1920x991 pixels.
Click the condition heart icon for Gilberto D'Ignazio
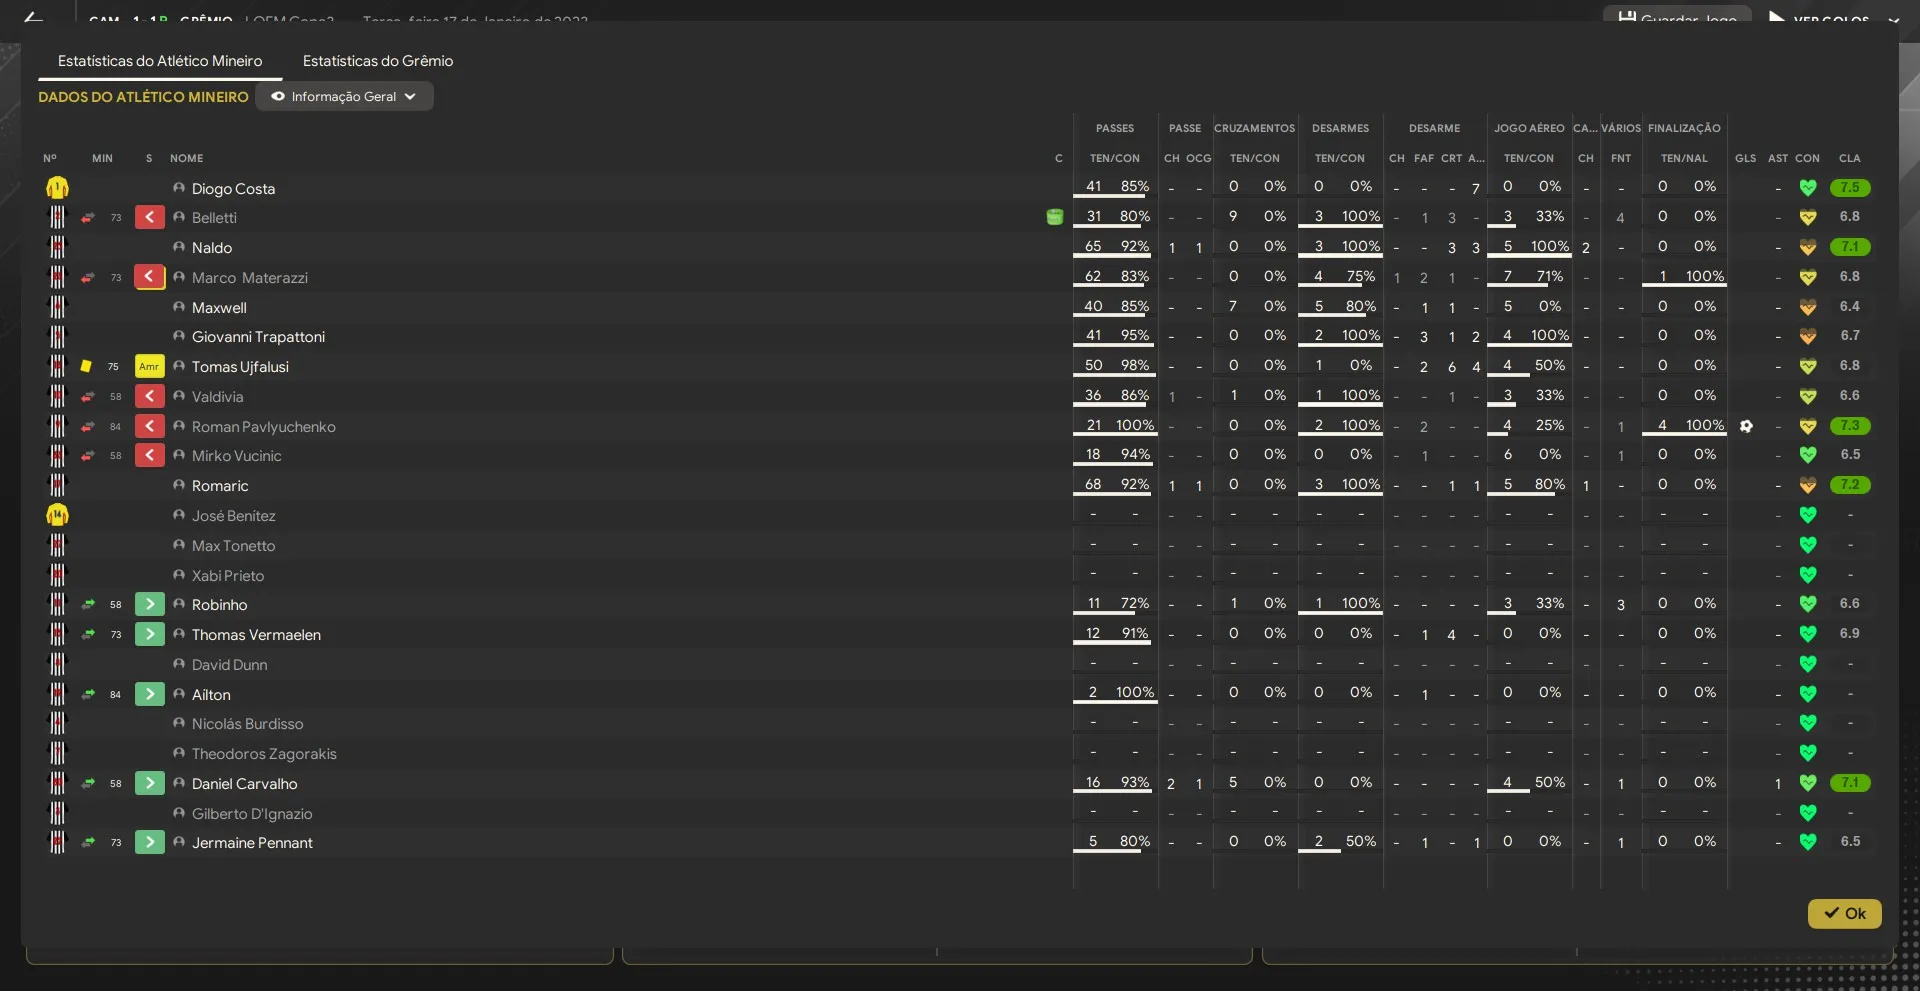1808,813
